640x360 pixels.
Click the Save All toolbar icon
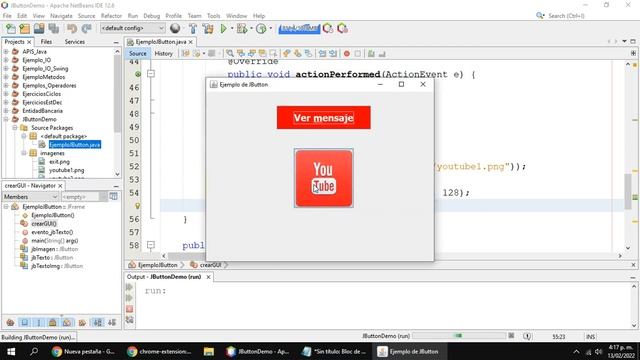[x=53, y=29]
